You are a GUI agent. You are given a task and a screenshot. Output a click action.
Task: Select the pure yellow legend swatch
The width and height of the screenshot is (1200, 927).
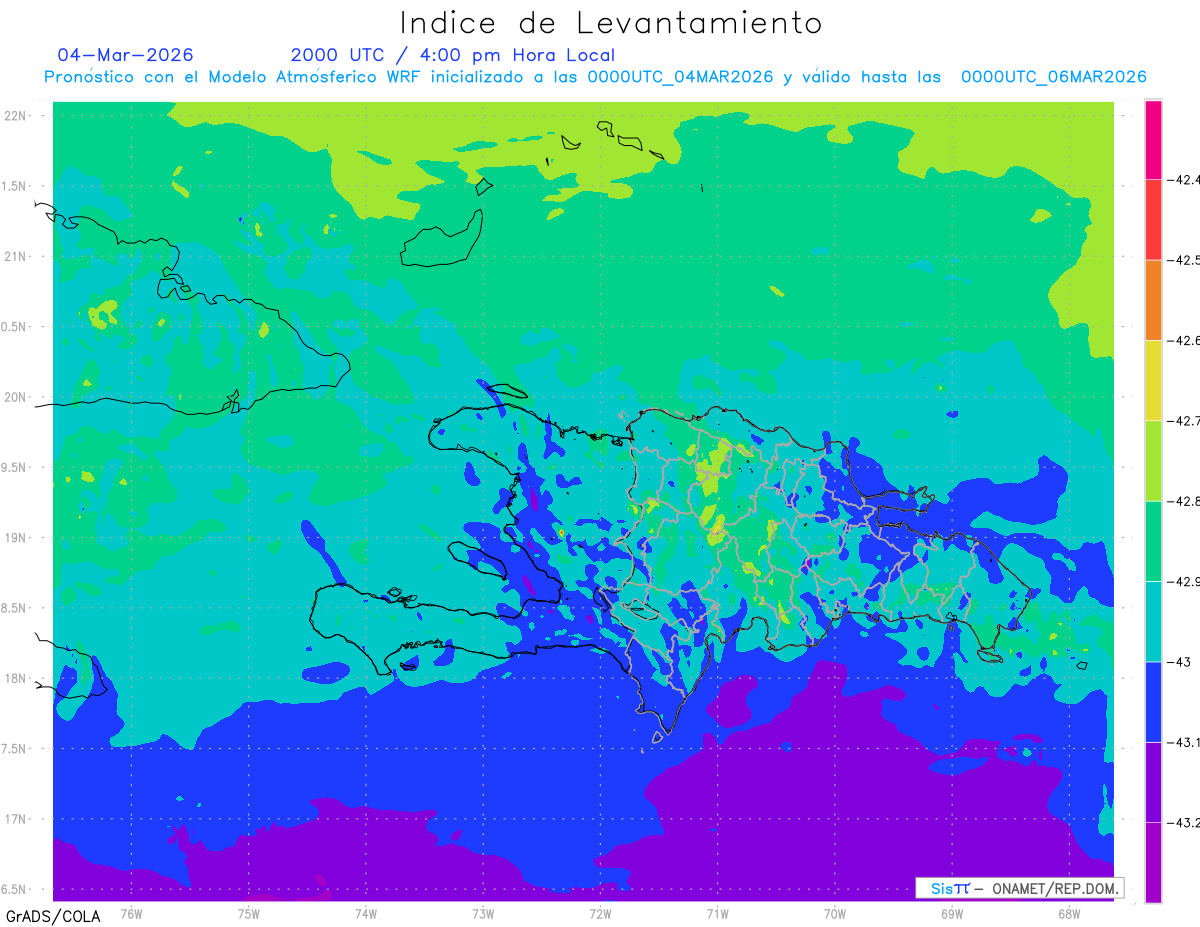point(1153,381)
